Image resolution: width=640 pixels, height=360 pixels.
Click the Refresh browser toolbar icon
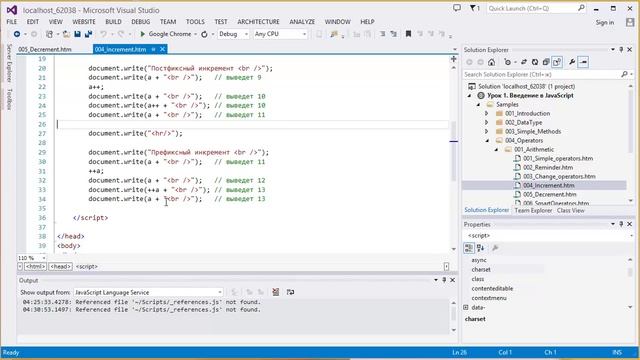204,34
